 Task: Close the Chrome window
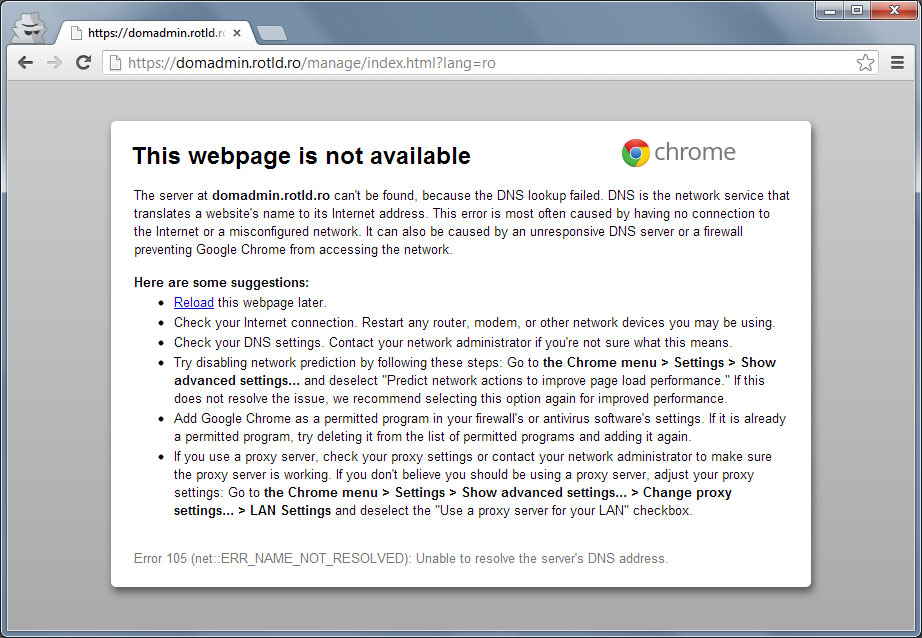point(891,10)
